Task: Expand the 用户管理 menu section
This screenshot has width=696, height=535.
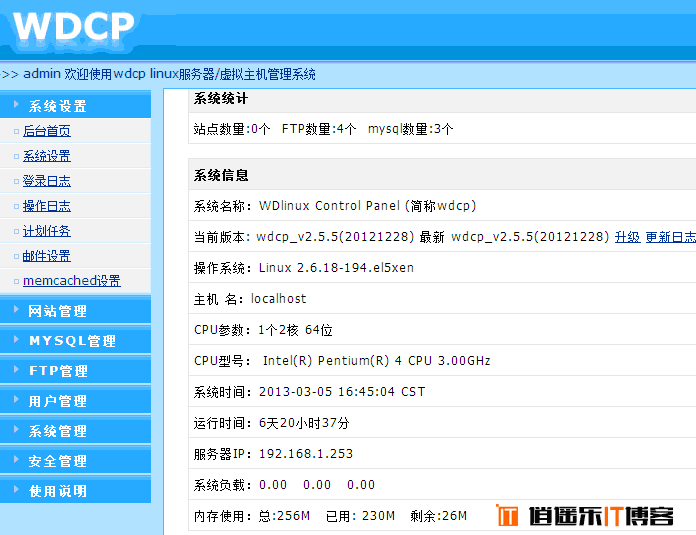Action: [x=75, y=400]
